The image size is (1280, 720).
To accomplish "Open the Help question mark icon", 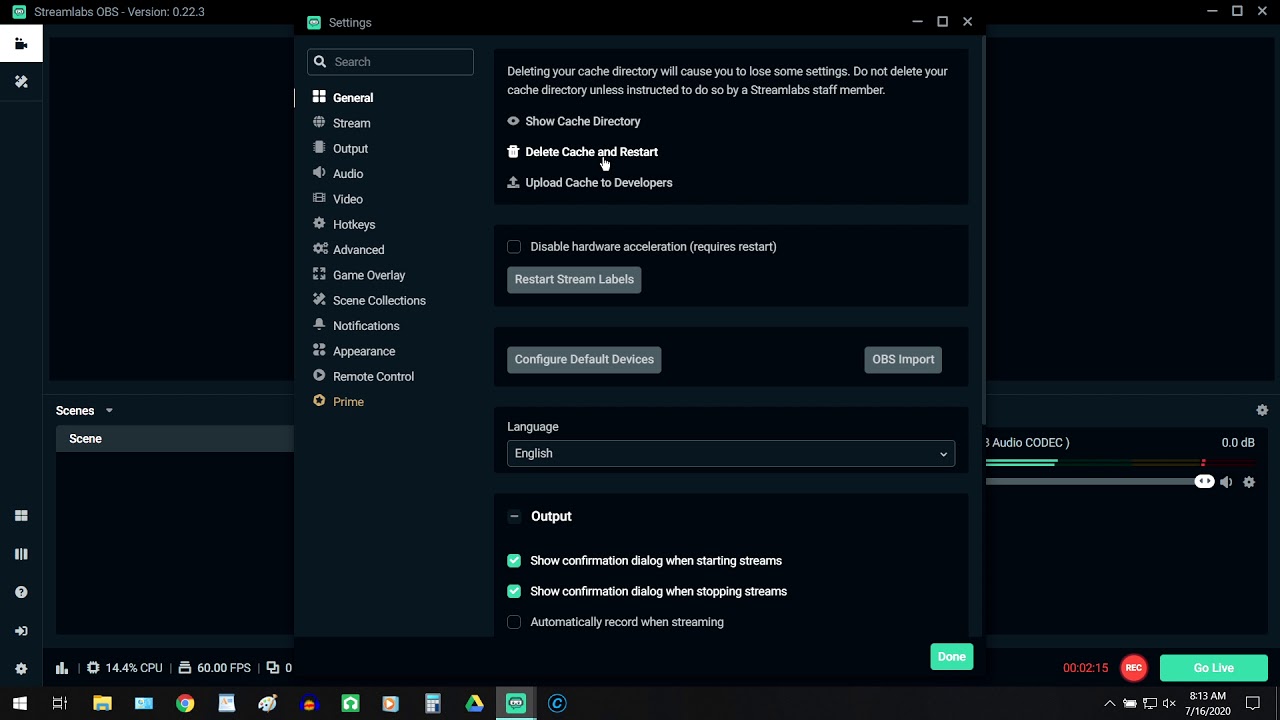I will (x=21, y=592).
